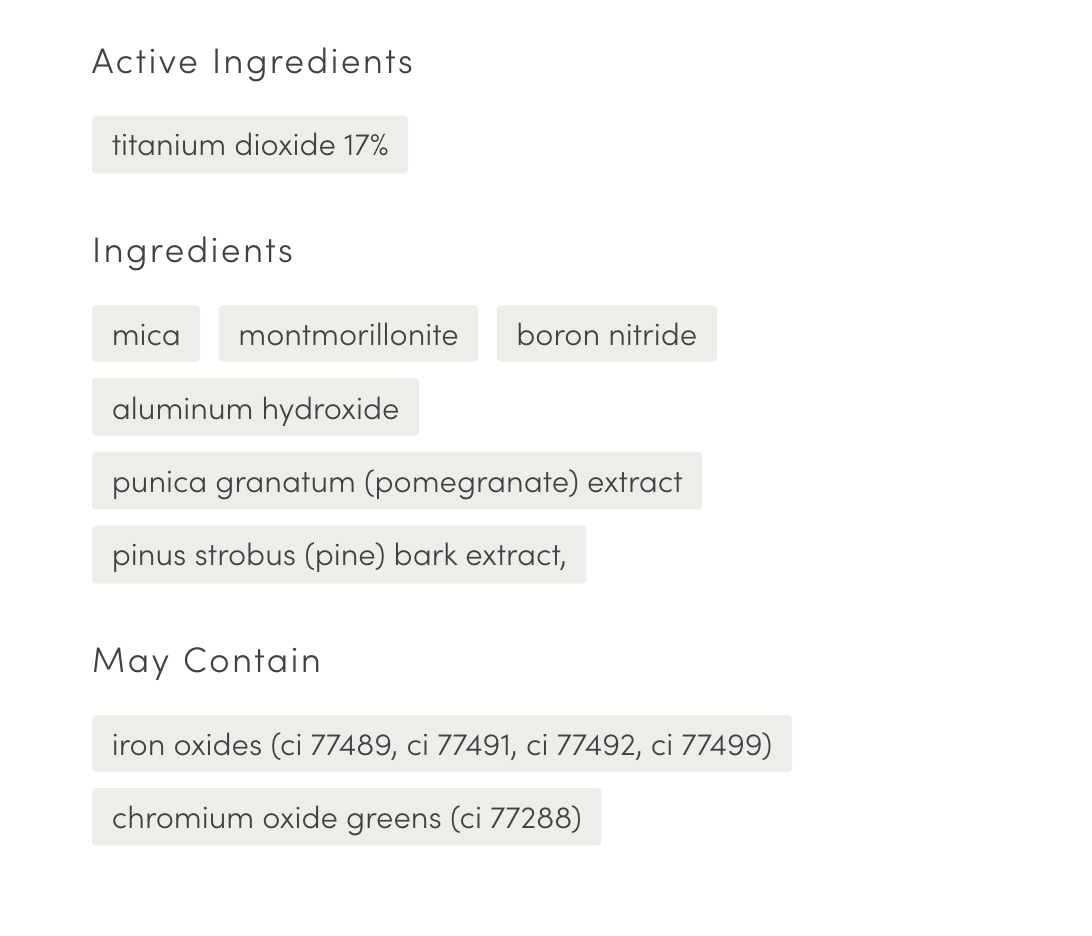Click the Ingredients section heading
The image size is (1092, 936).
click(x=193, y=249)
